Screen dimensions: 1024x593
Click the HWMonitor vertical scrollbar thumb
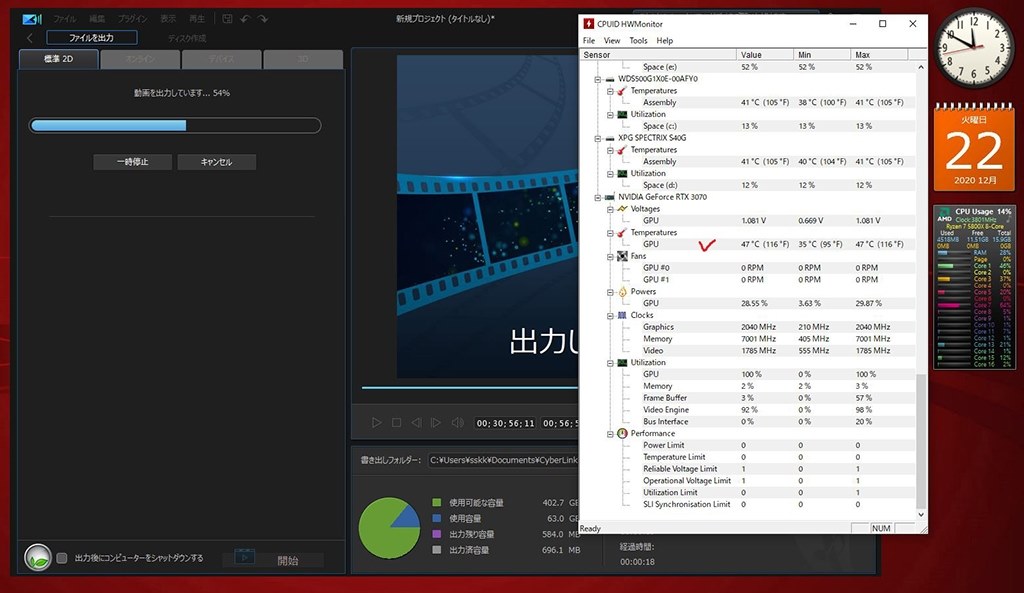921,441
